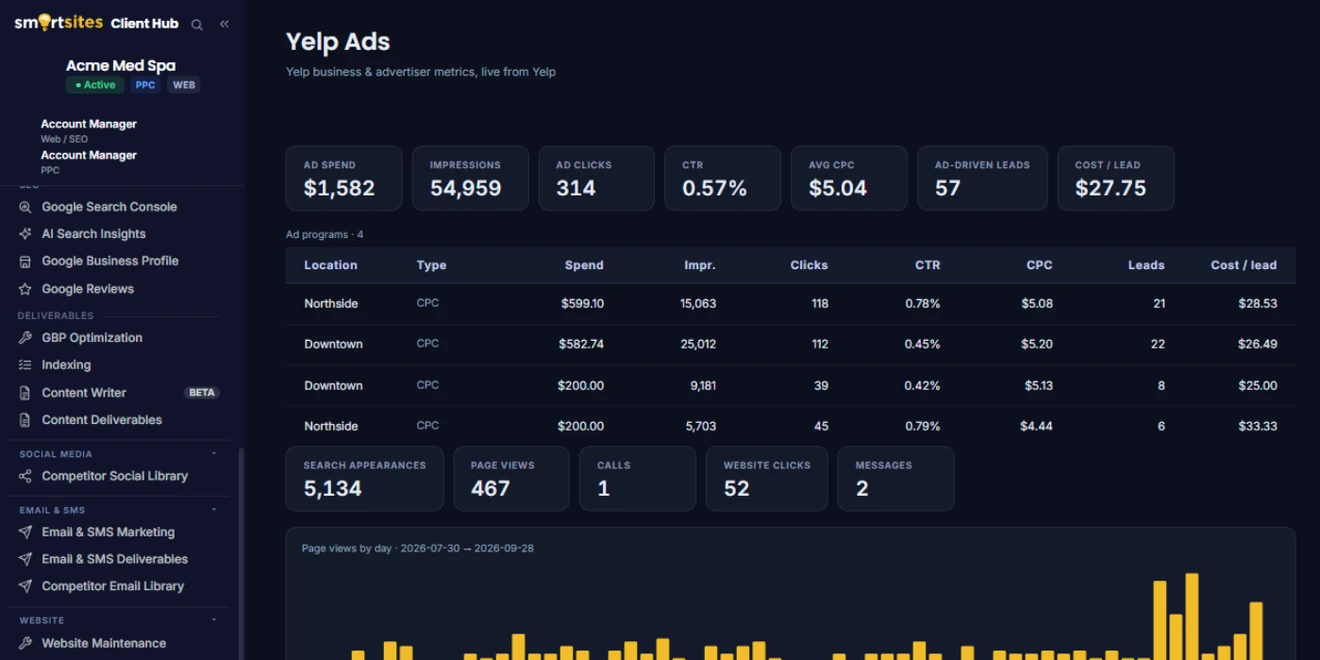
Task: Click the WEB badge under Acme Med Spa
Action: click(x=184, y=85)
